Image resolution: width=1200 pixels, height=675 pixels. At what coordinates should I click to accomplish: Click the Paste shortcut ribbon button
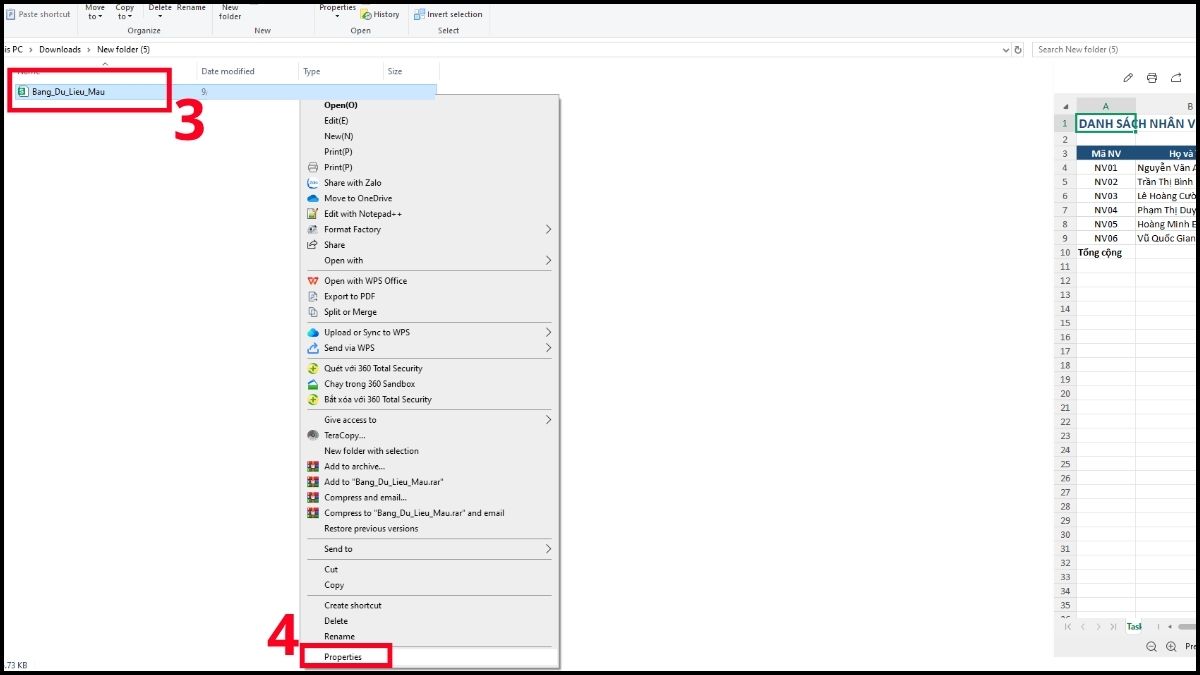(x=39, y=14)
